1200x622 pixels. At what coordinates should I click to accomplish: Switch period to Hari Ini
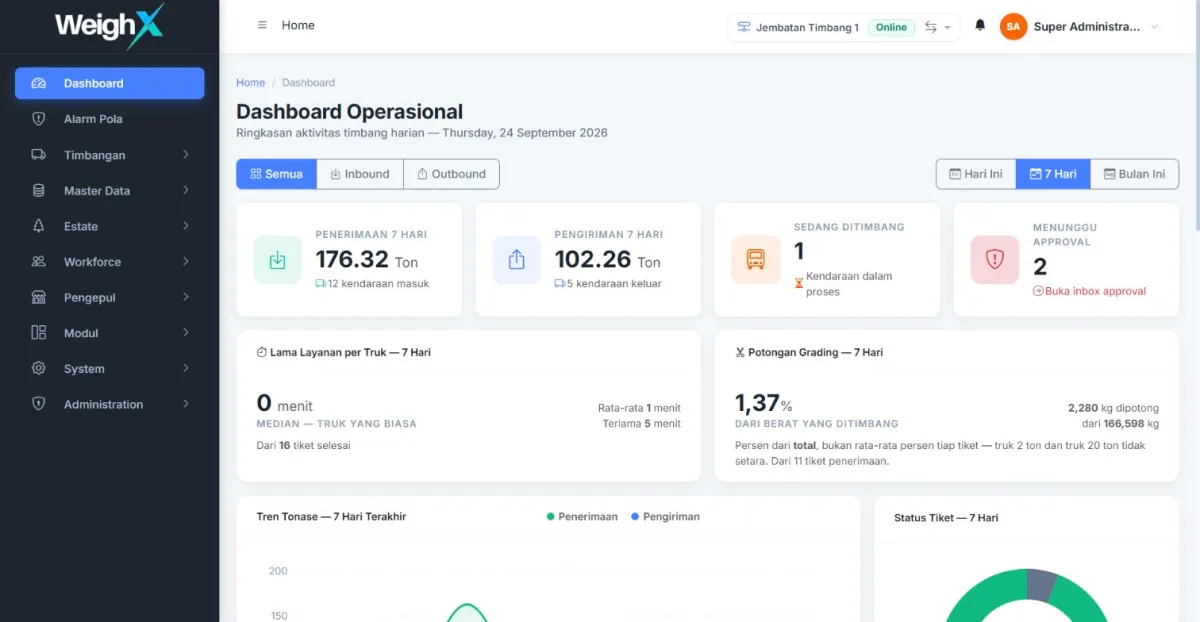pos(976,174)
